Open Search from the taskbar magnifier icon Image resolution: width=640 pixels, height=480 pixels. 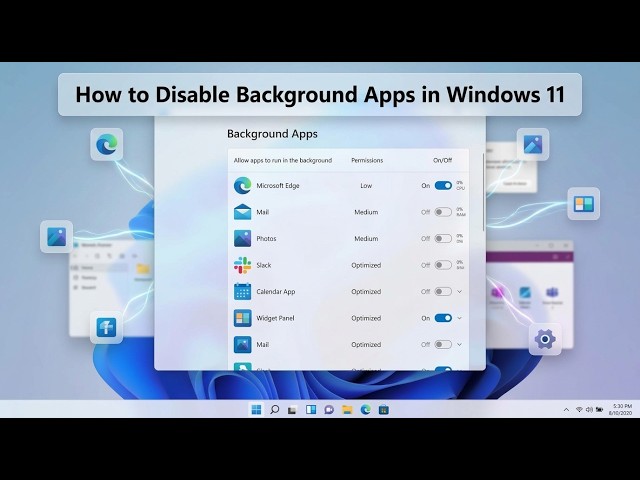tap(275, 409)
